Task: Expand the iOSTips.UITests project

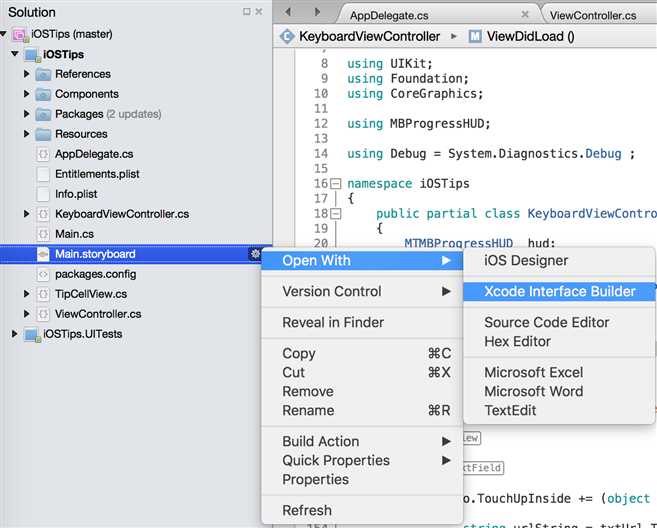Action: coord(15,334)
